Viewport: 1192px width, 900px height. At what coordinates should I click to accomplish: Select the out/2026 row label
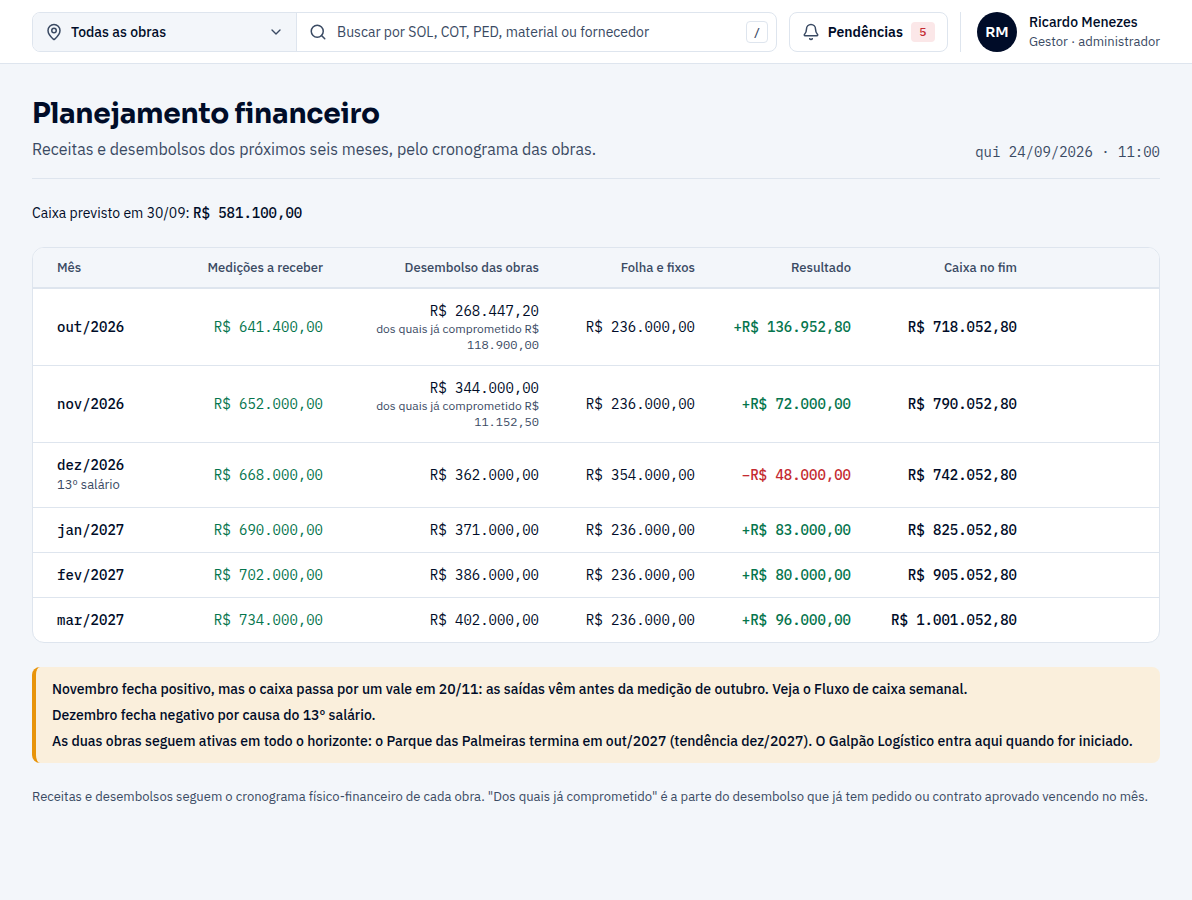coord(90,327)
